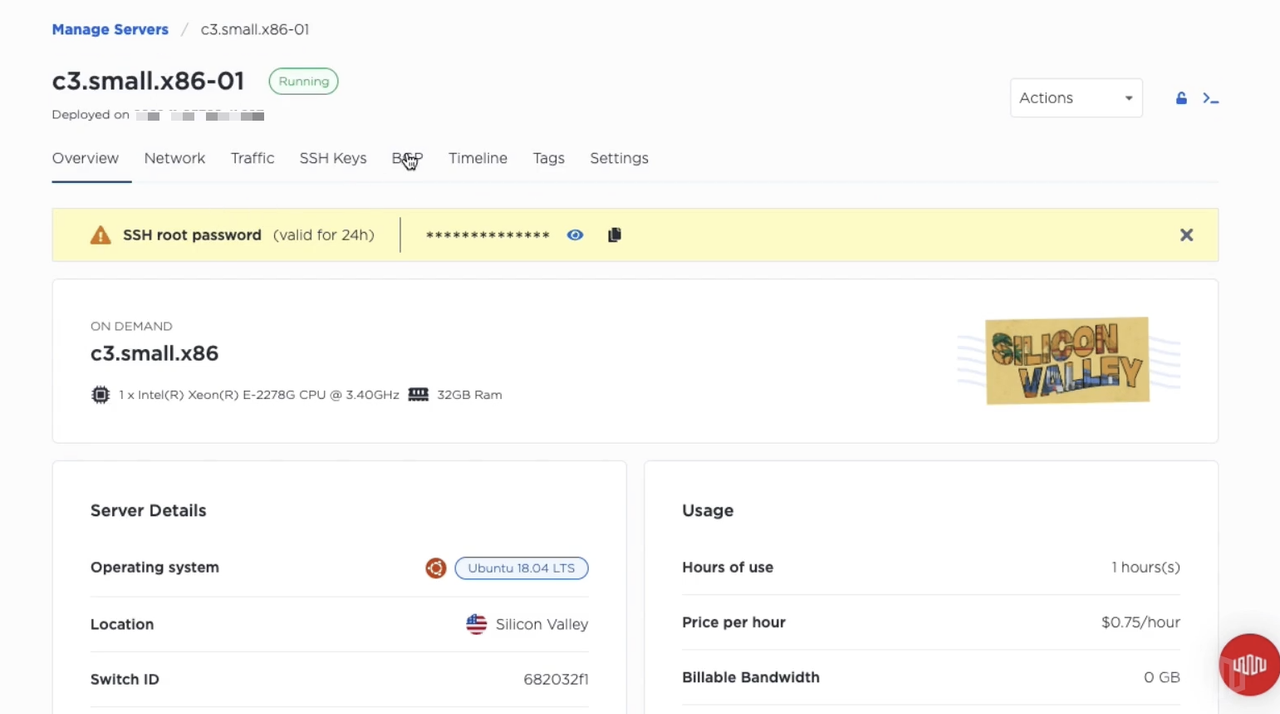Click the Silicon Valley postcard image

pos(1067,361)
